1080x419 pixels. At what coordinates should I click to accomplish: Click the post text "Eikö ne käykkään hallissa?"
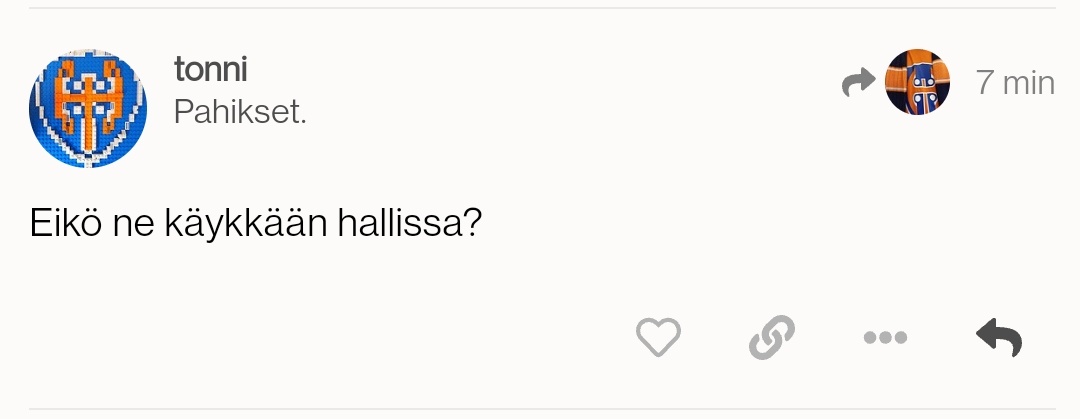[256, 222]
